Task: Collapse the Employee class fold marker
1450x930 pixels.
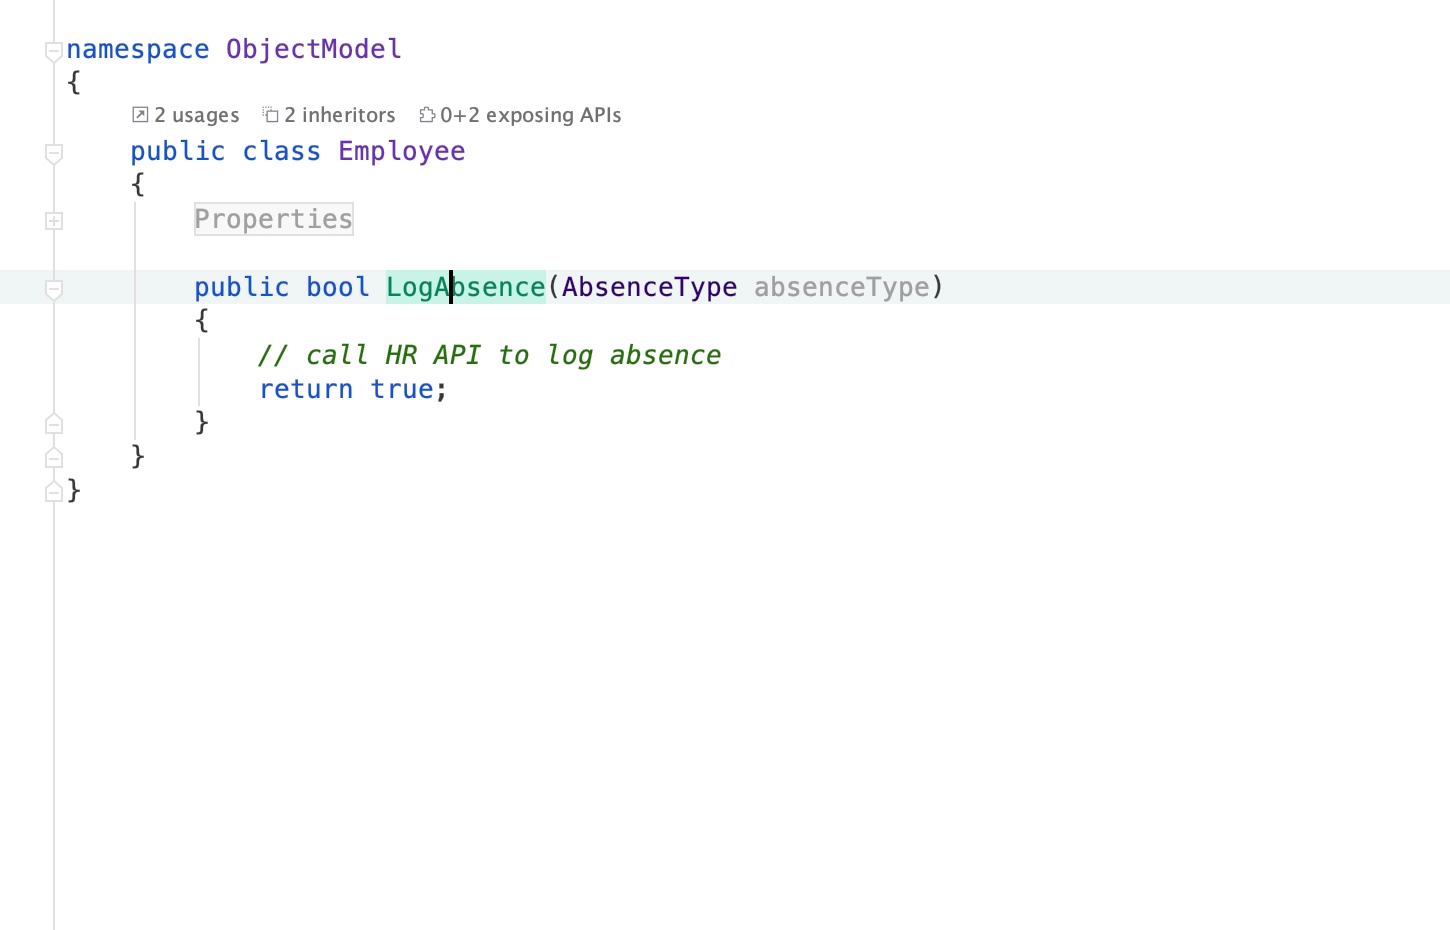Action: click(x=54, y=153)
